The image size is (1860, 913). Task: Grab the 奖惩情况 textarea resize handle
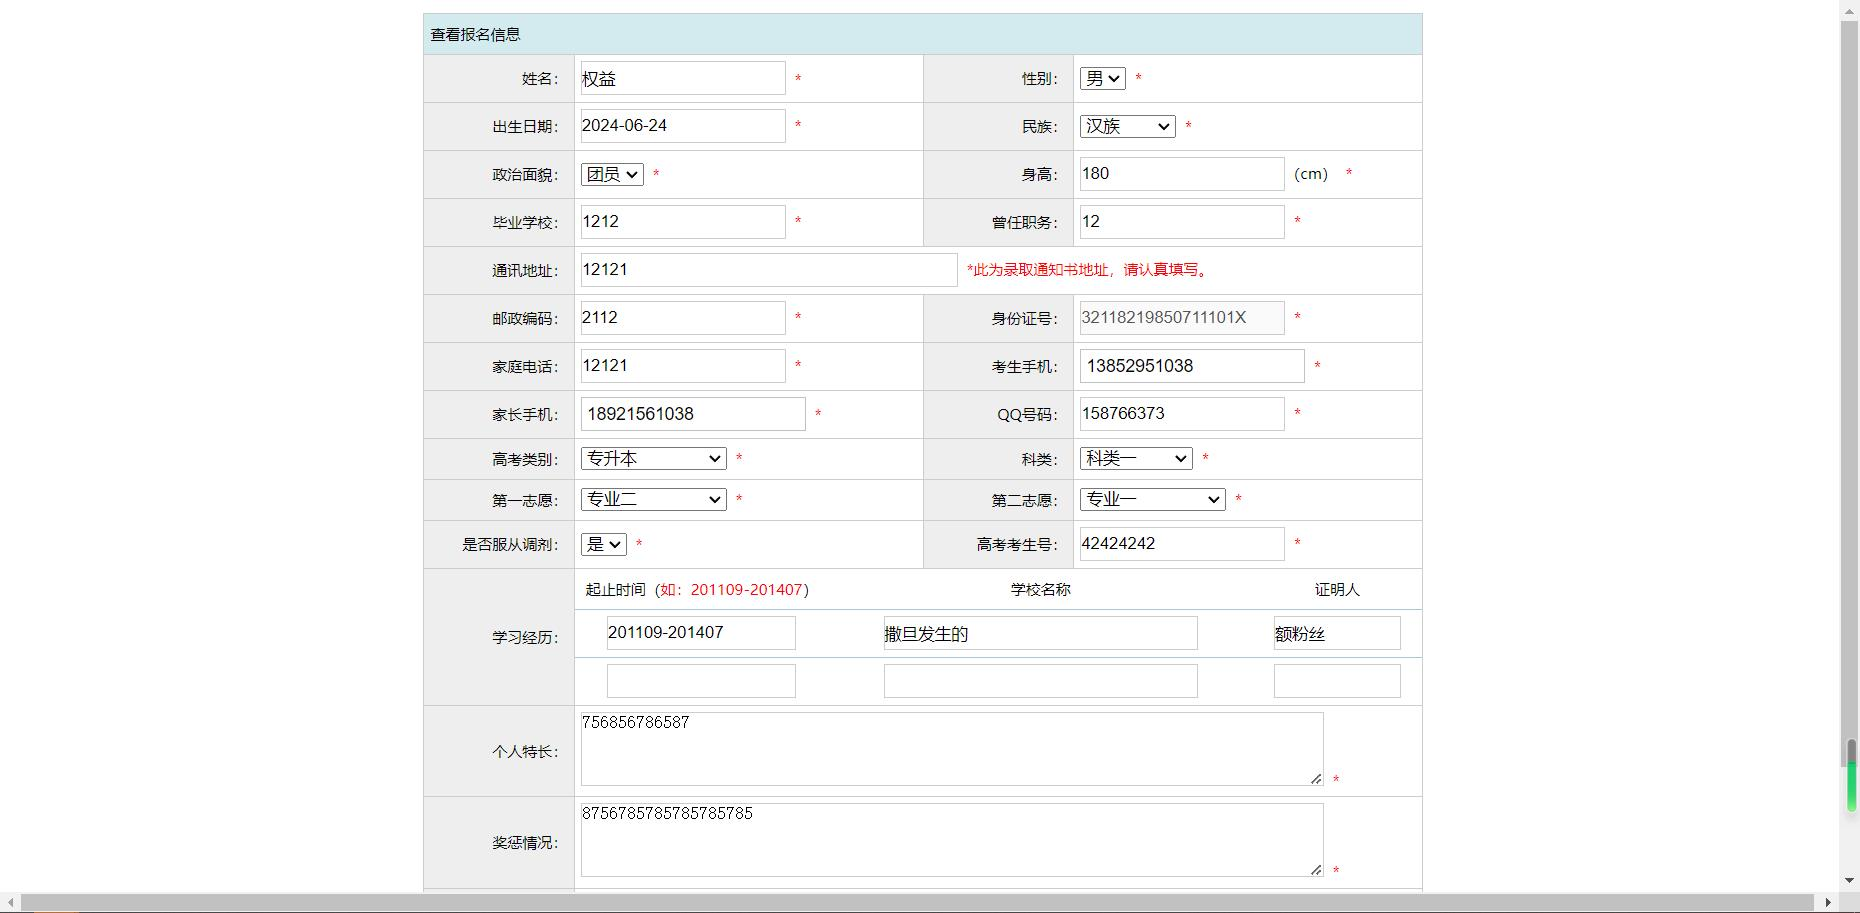tap(1316, 870)
